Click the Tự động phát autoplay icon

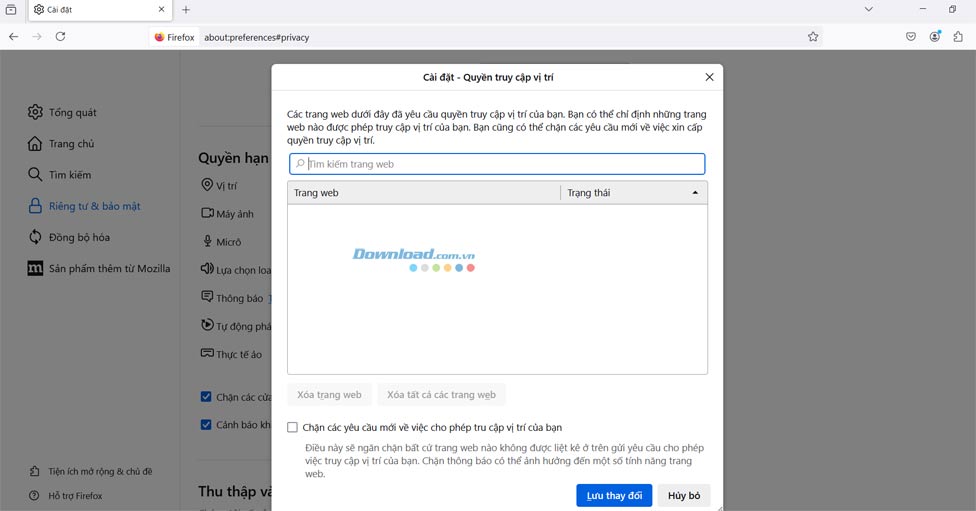pyautogui.click(x=207, y=324)
